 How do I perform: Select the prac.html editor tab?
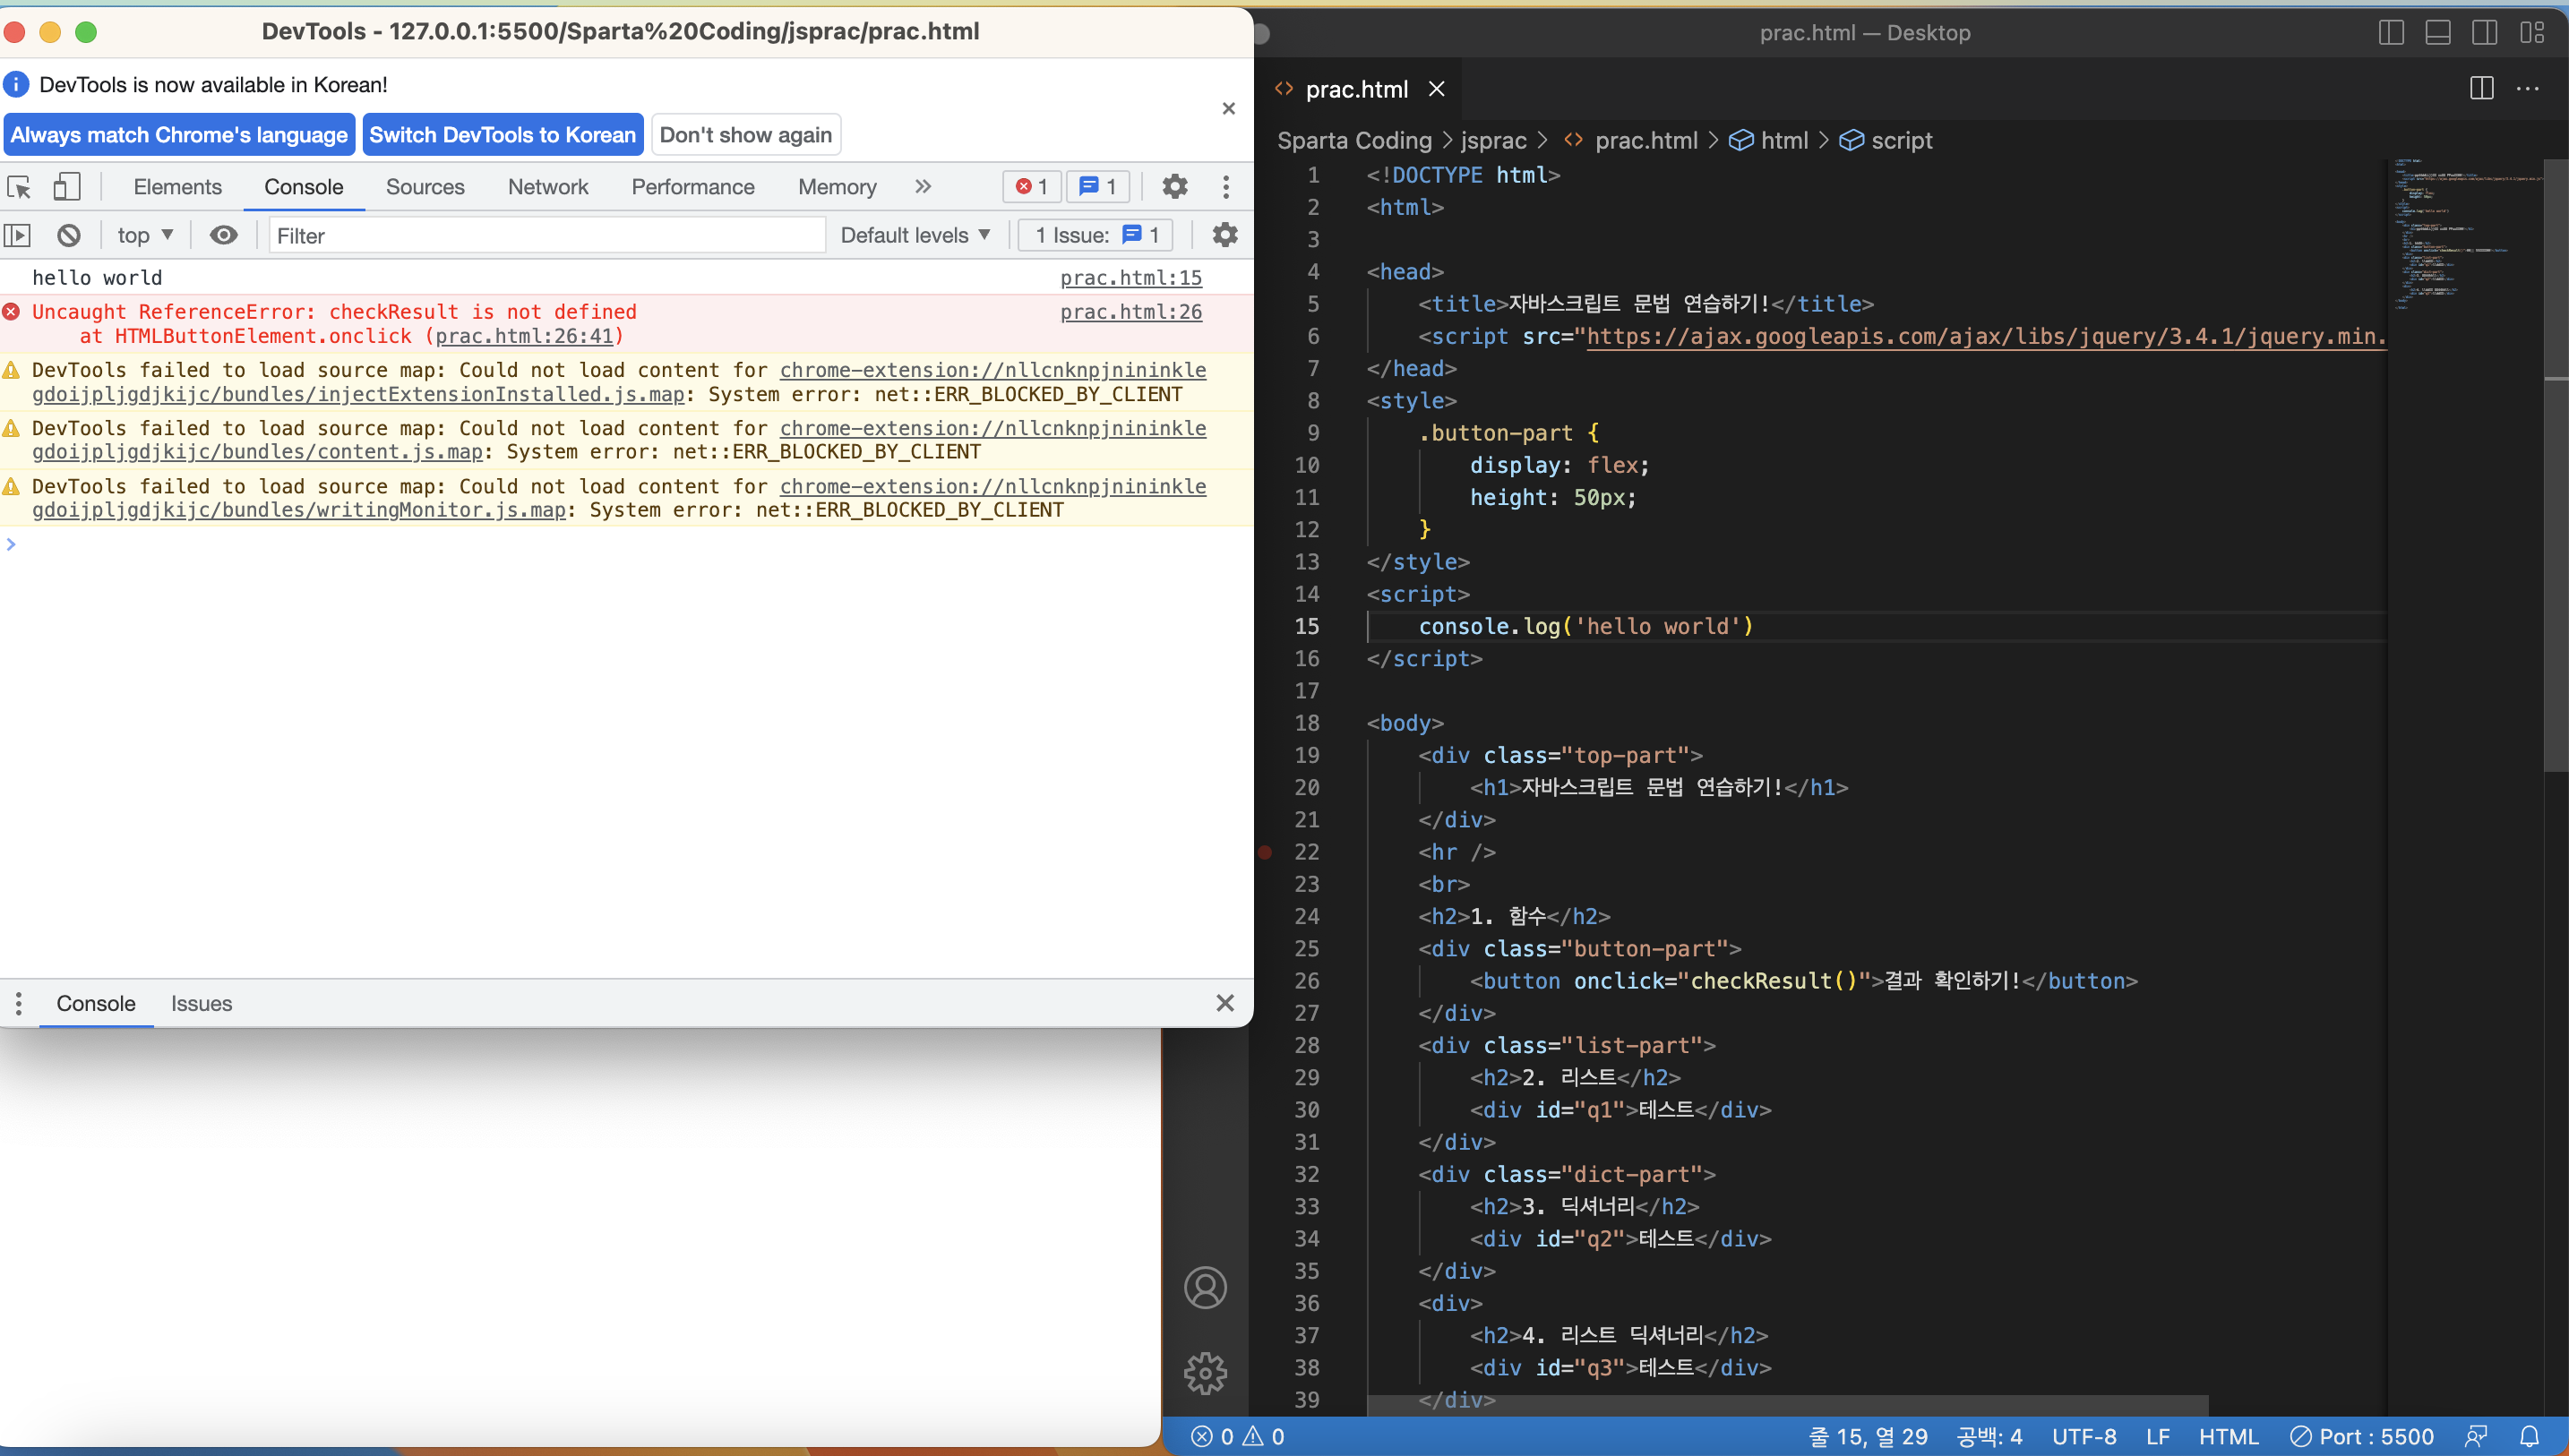pyautogui.click(x=1356, y=89)
